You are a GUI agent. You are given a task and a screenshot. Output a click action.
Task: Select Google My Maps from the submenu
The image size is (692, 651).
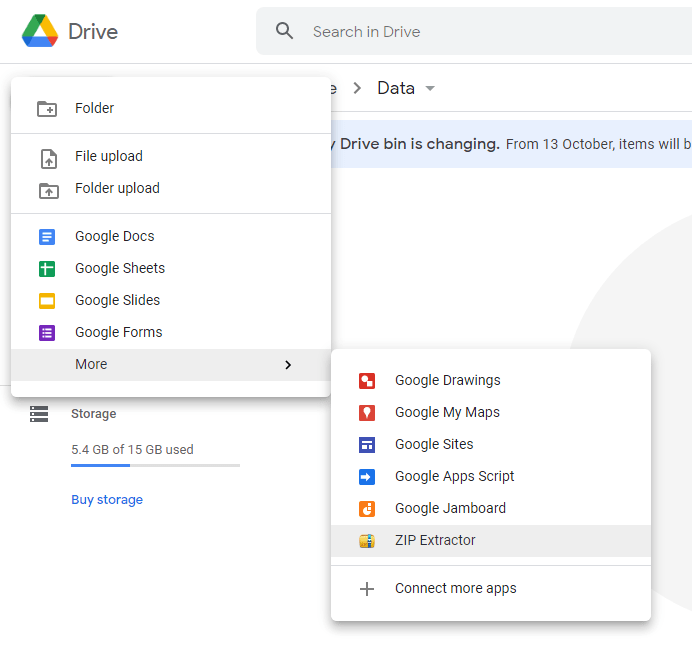tap(491, 412)
